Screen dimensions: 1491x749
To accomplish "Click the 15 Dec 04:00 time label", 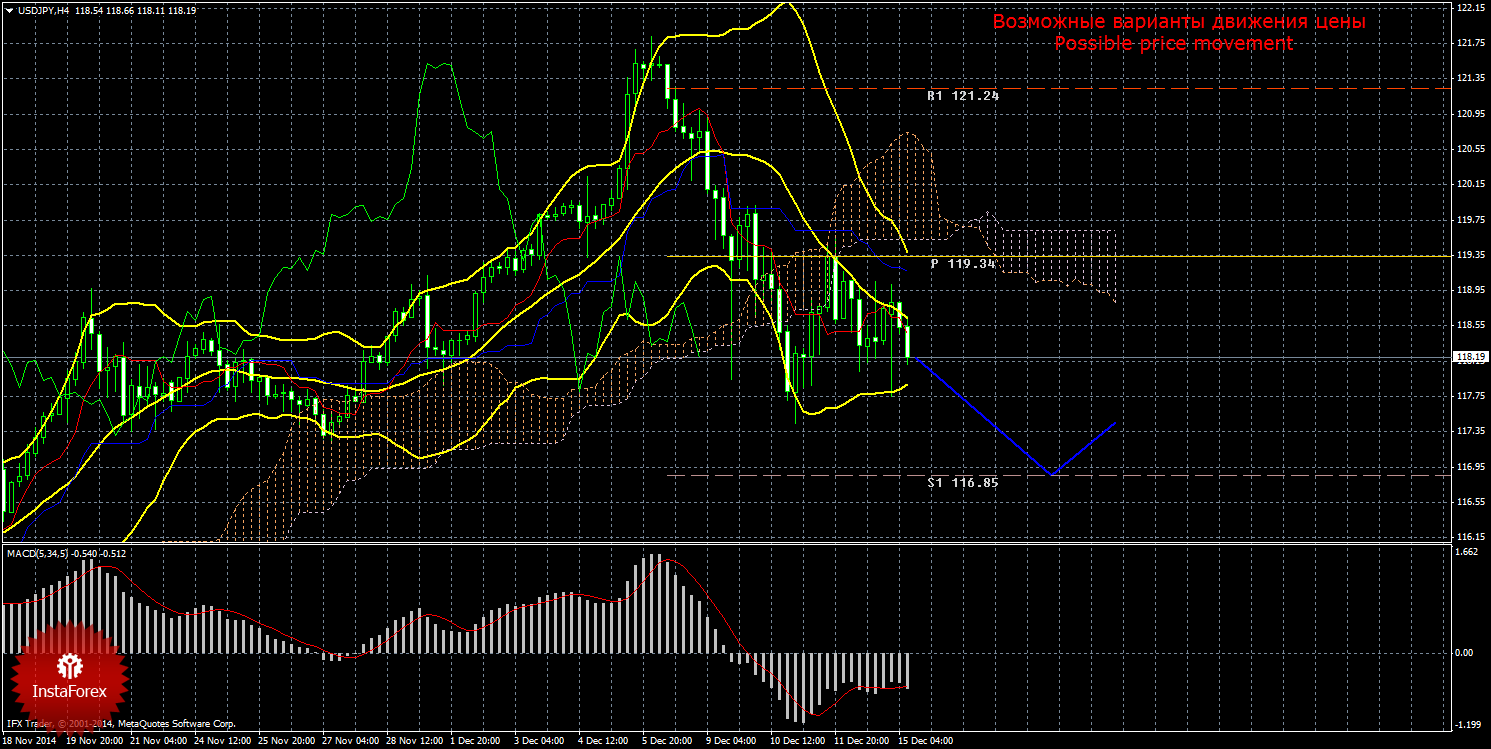I will click(x=925, y=742).
